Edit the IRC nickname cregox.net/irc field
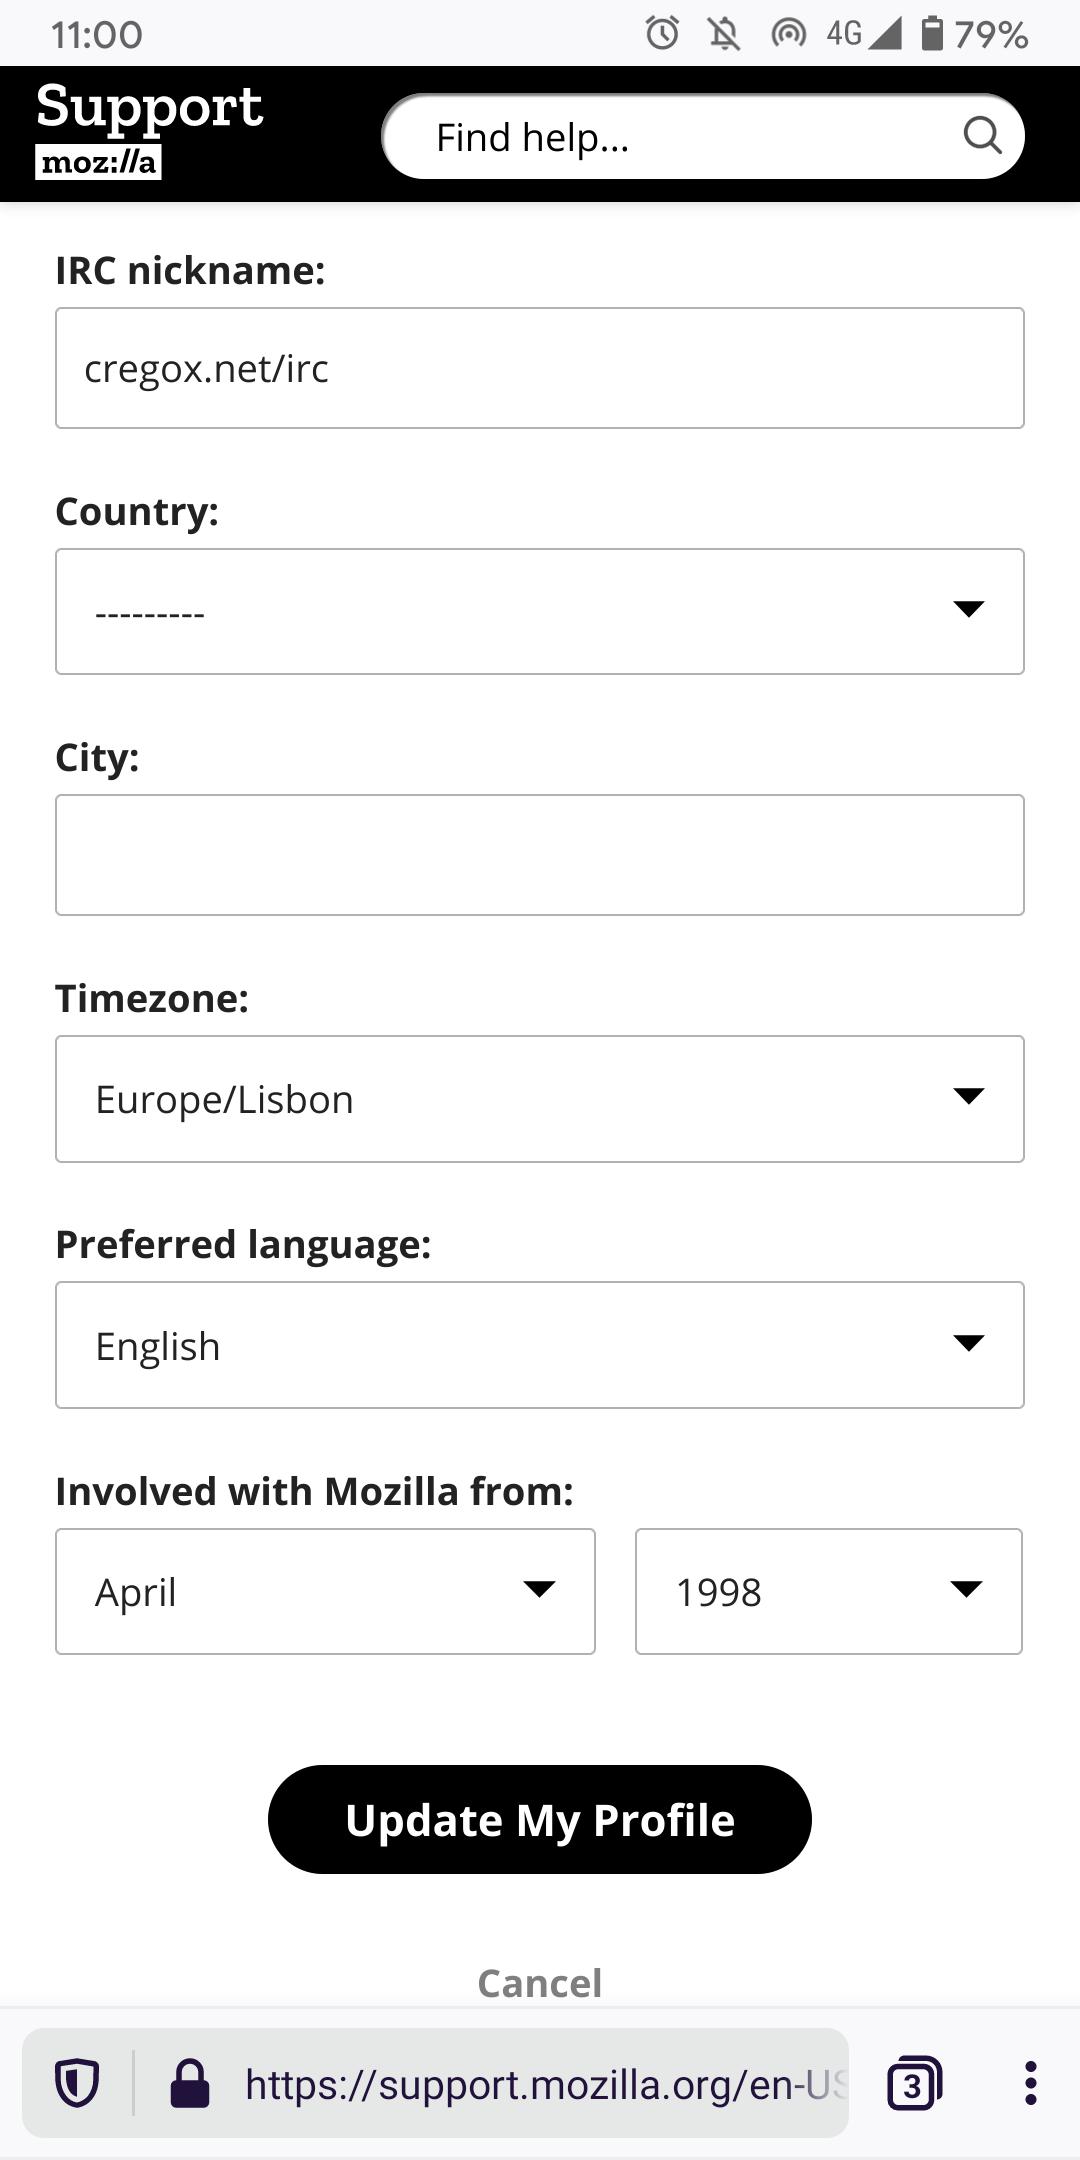 click(540, 368)
